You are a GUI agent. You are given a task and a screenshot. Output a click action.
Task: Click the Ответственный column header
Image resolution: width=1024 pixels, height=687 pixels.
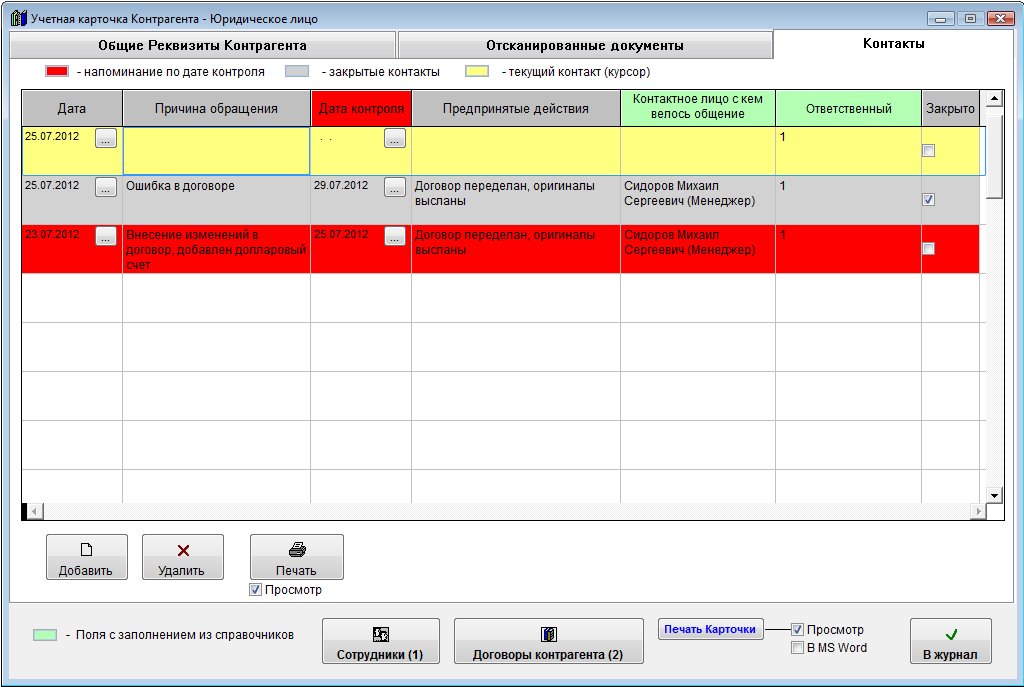tap(848, 108)
